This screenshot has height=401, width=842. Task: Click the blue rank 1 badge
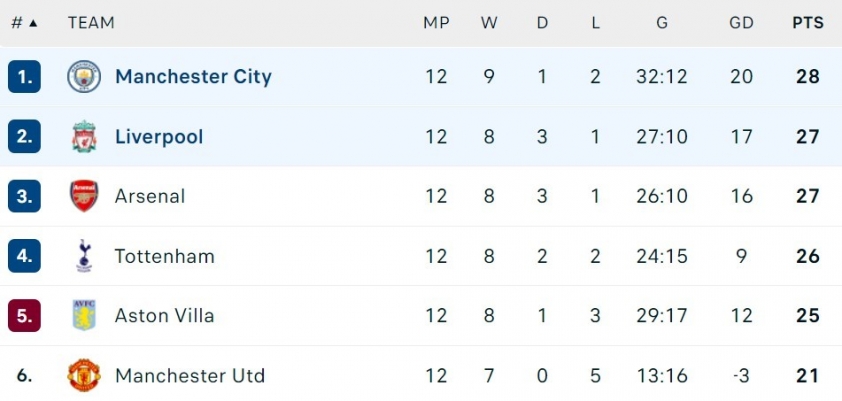point(24,76)
